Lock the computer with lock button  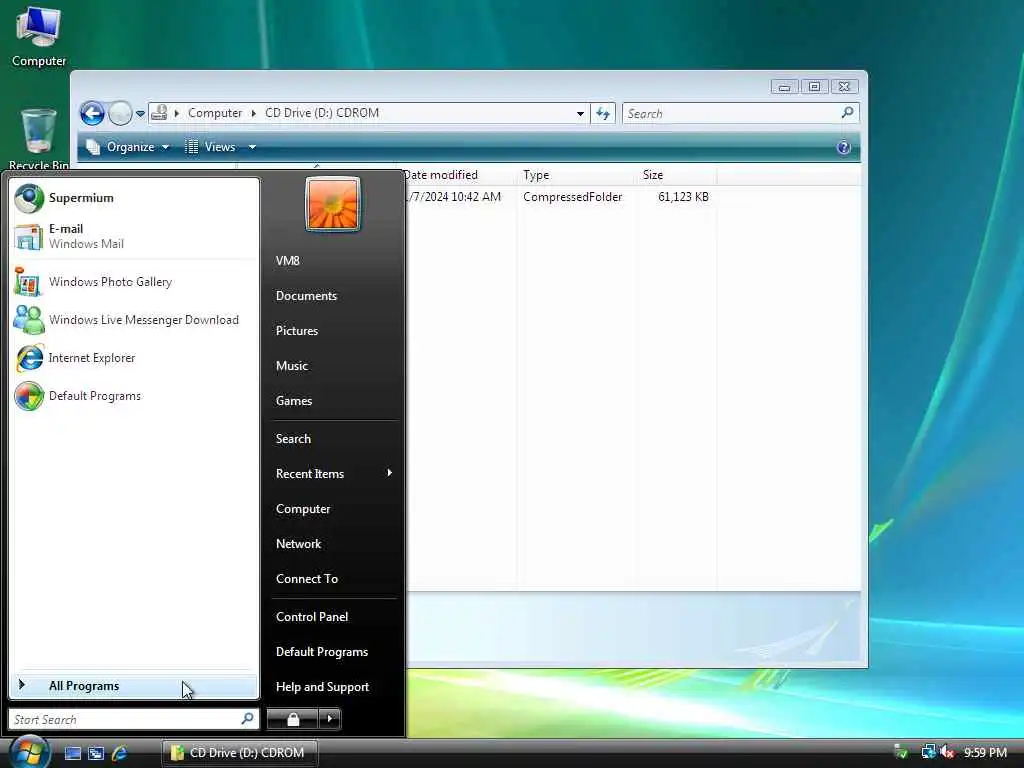point(293,719)
